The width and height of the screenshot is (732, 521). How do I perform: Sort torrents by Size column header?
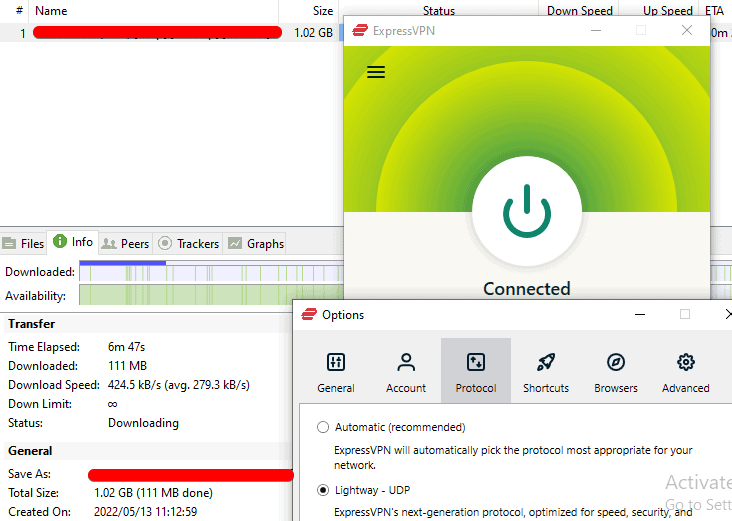click(x=309, y=11)
